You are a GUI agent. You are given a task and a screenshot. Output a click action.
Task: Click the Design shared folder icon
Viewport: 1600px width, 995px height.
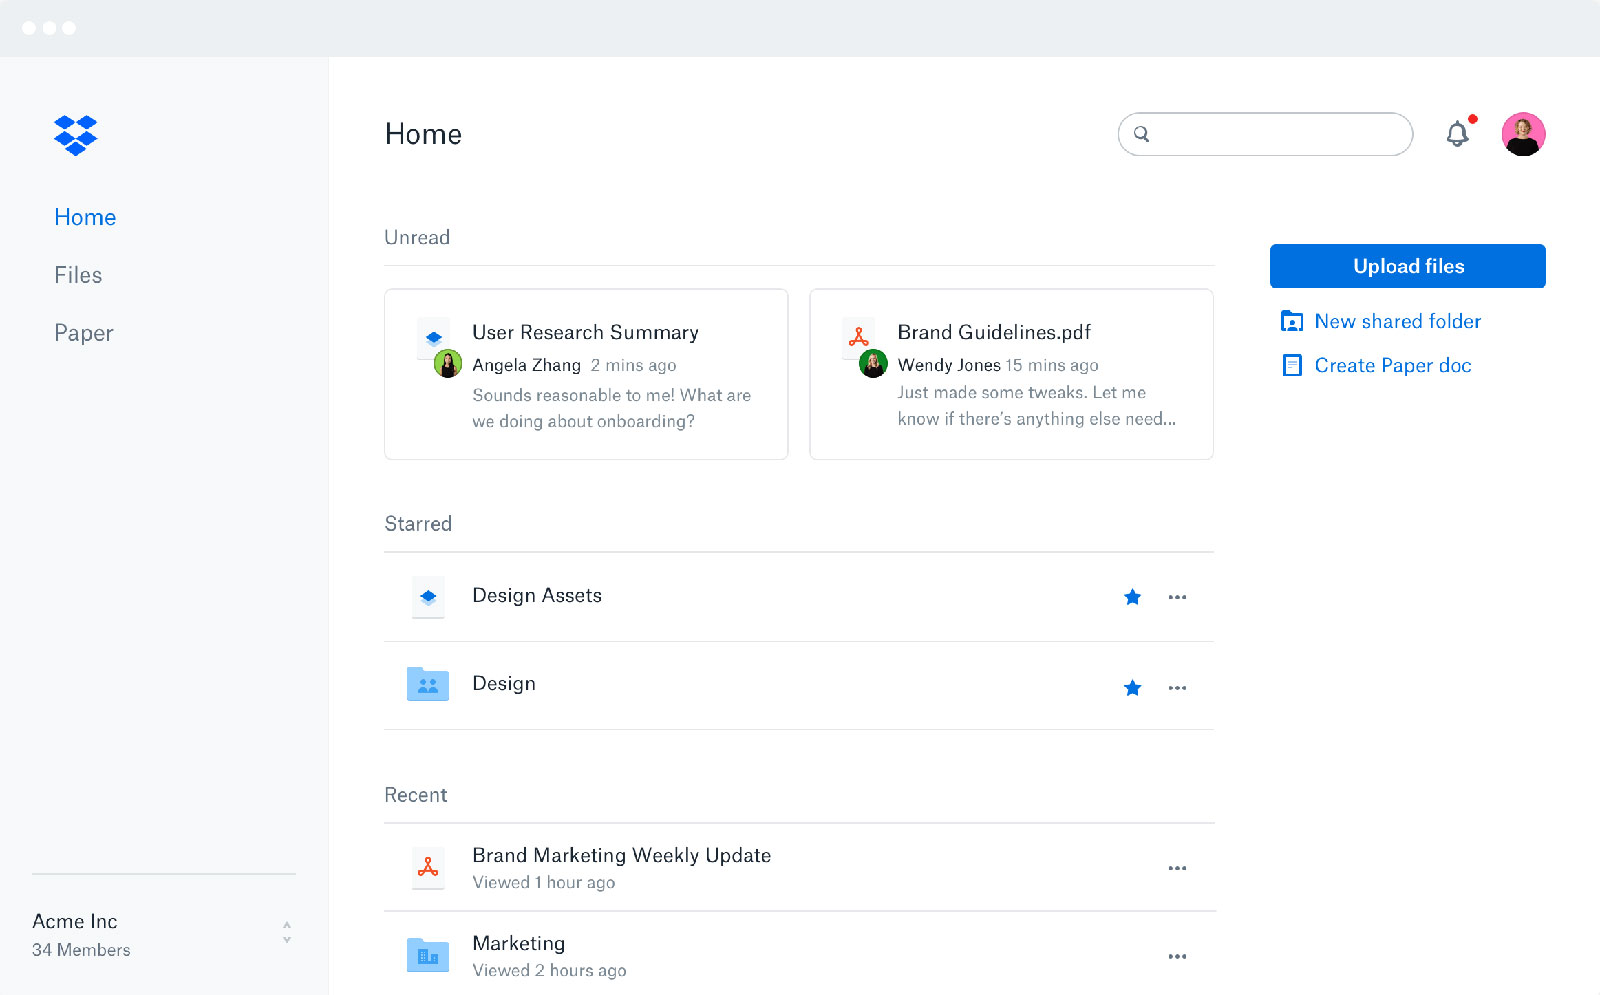pos(428,685)
